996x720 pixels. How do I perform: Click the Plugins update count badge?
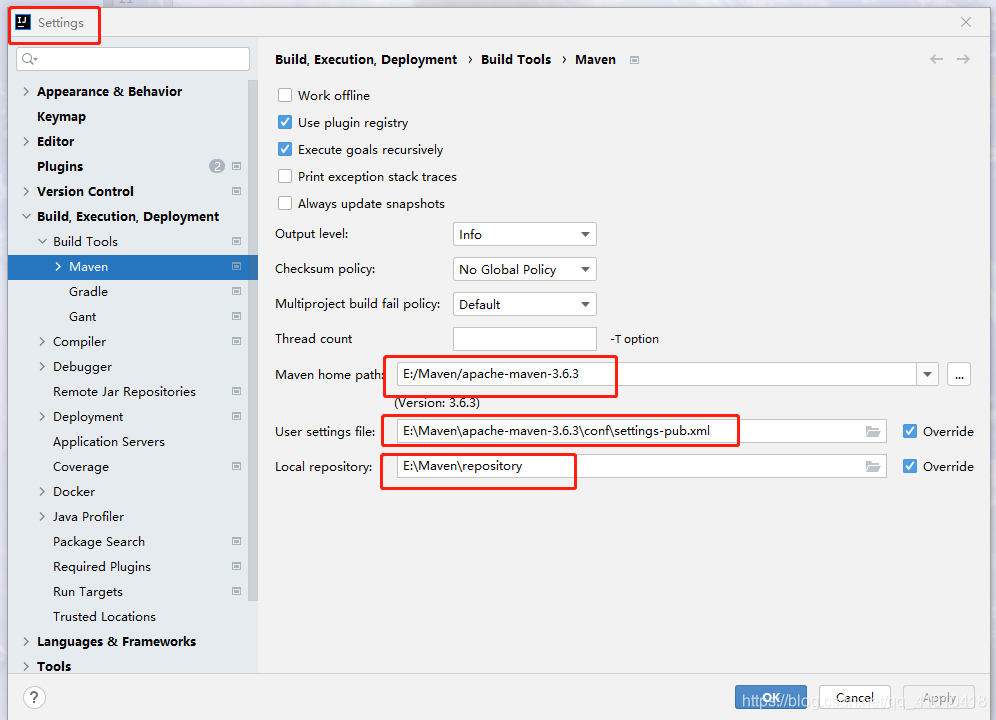pyautogui.click(x=217, y=166)
